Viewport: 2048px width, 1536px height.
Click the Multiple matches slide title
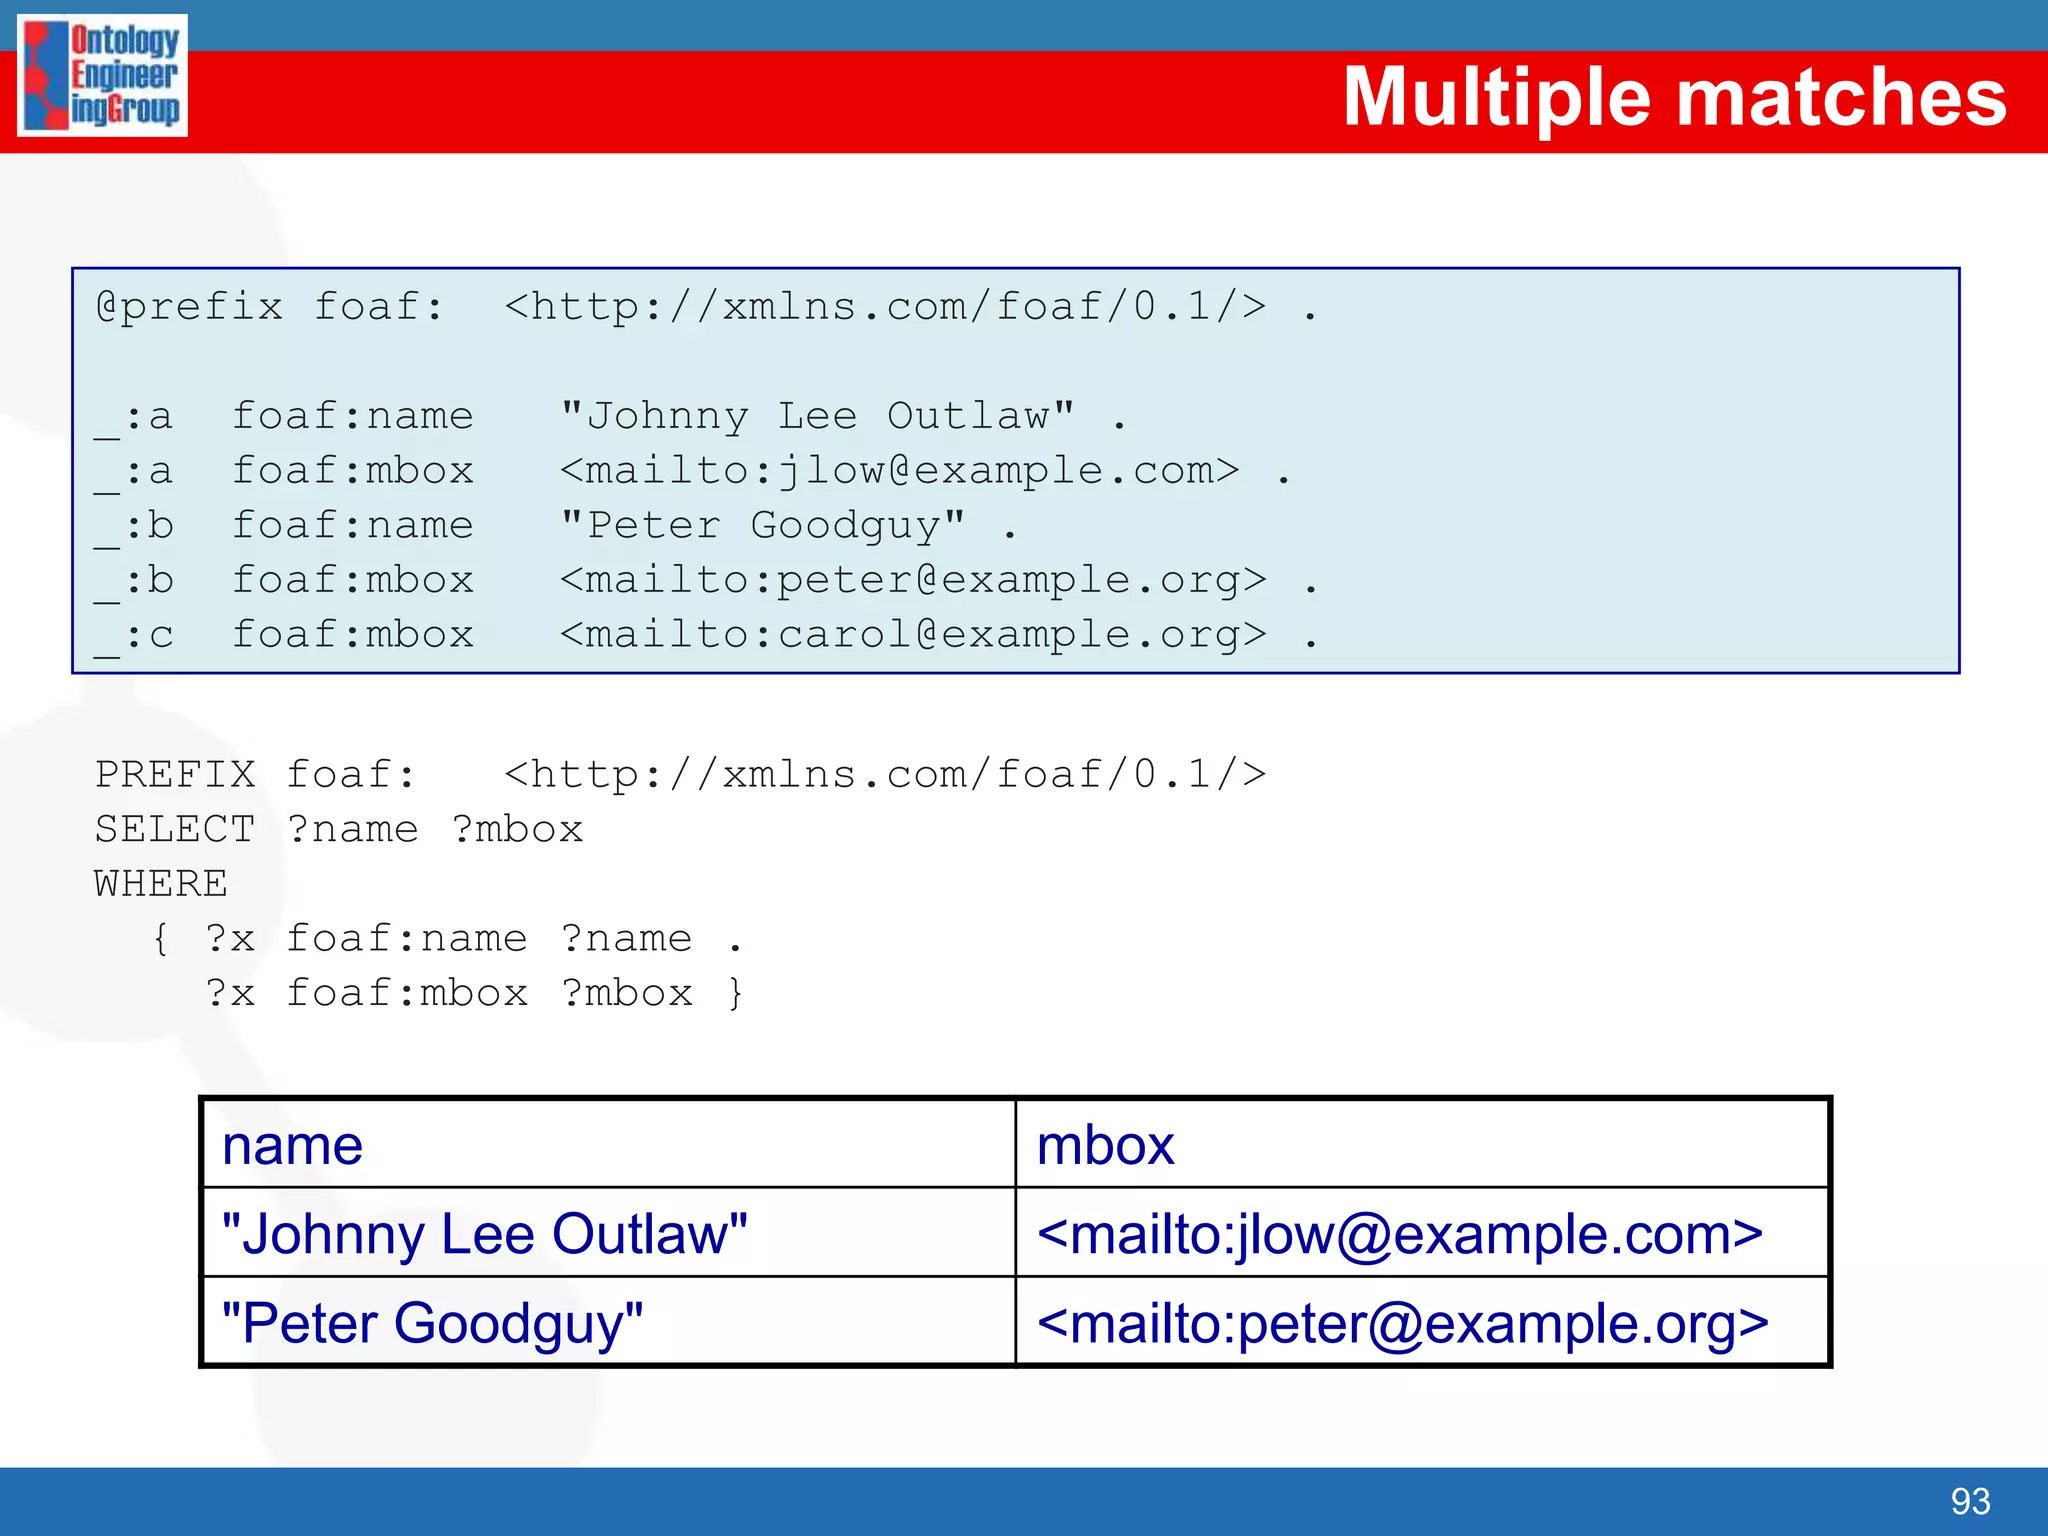[x=1673, y=97]
